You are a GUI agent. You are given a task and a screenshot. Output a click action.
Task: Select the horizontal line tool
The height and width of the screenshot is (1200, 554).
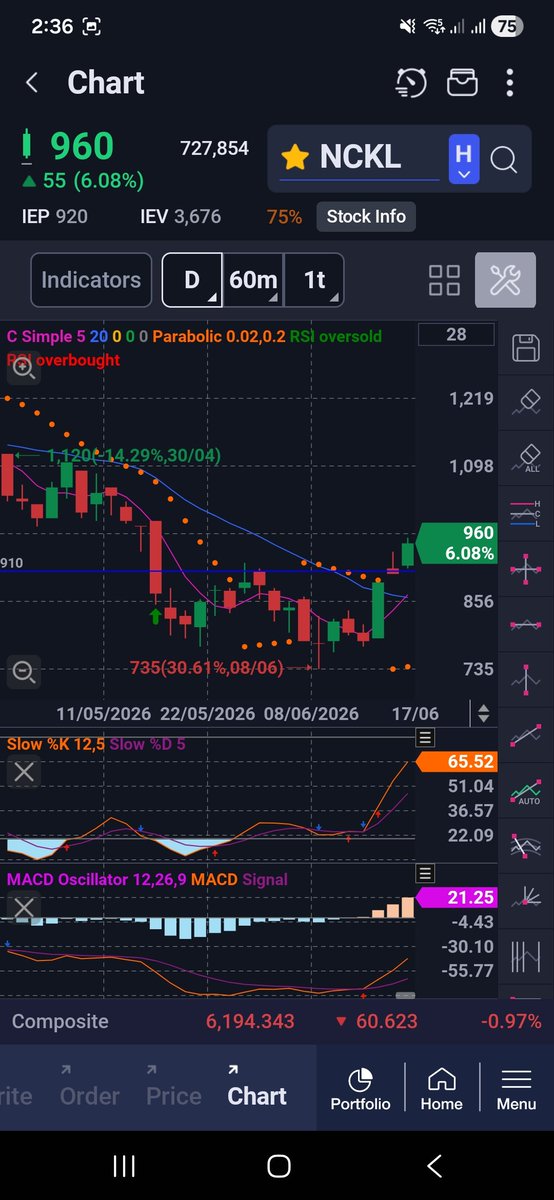tap(525, 624)
